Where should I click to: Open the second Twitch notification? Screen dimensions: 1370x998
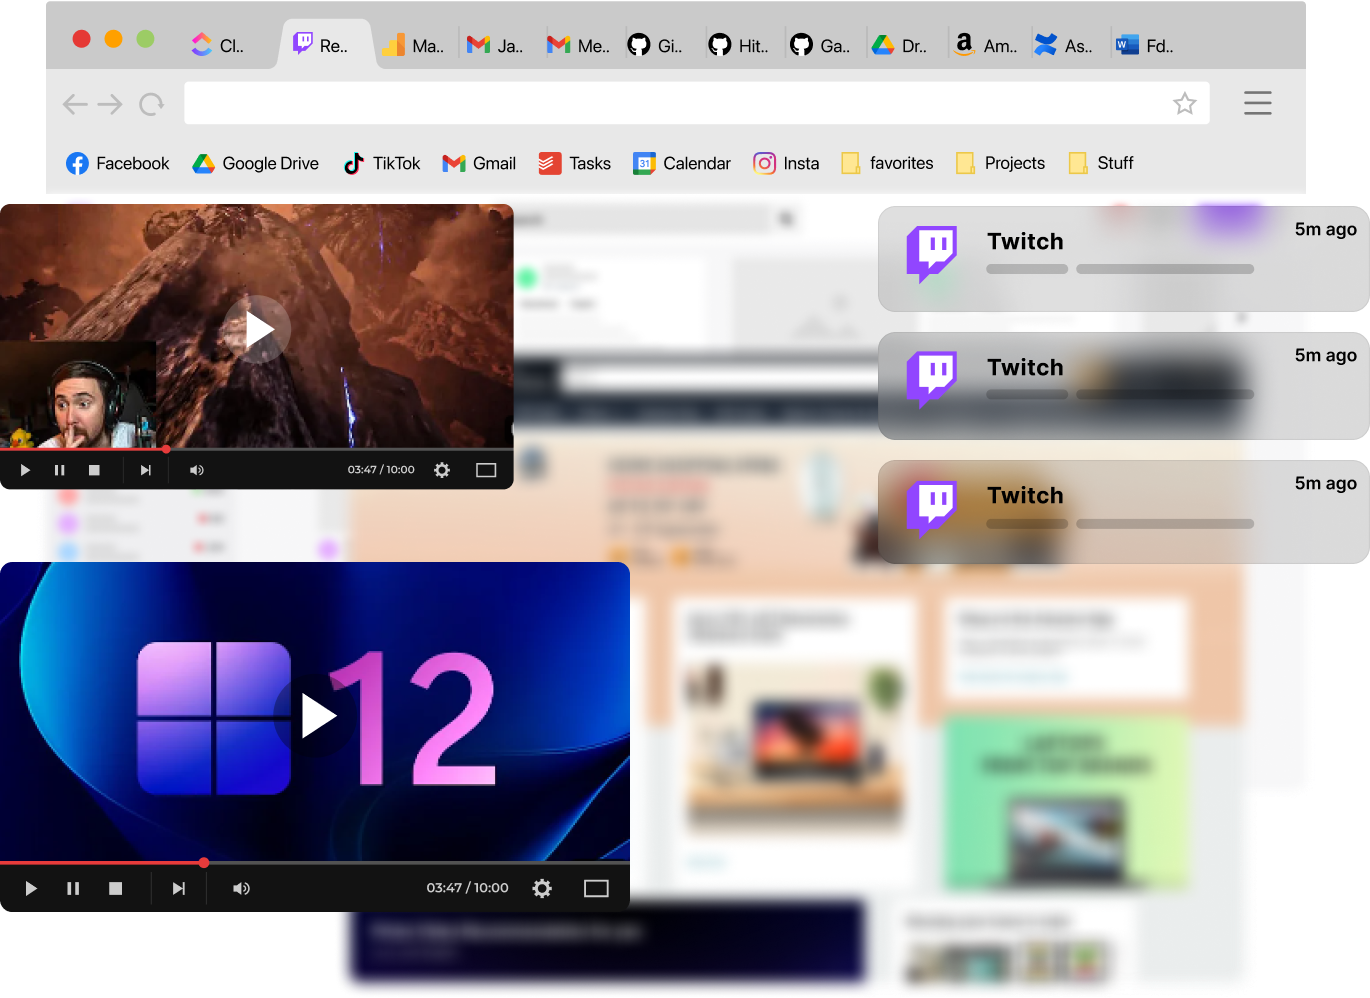1123,385
